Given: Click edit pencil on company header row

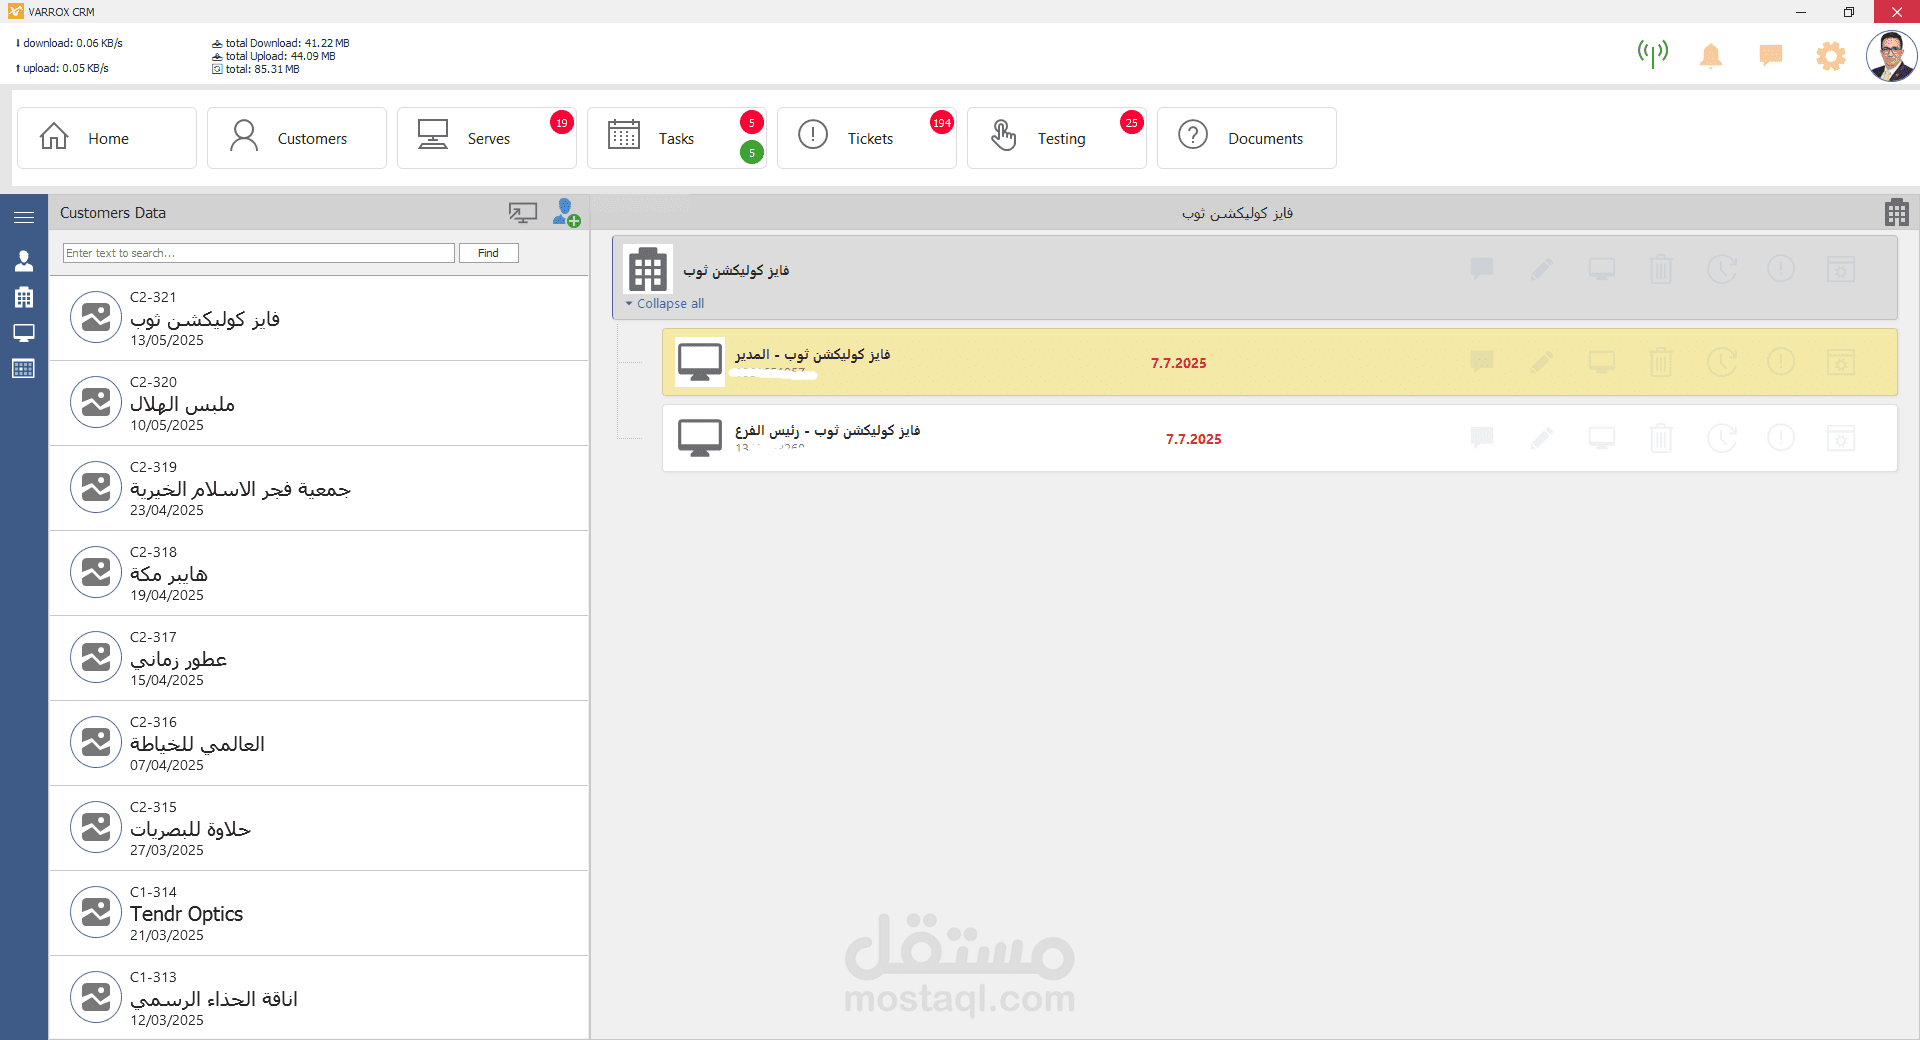Looking at the screenshot, I should tap(1542, 268).
